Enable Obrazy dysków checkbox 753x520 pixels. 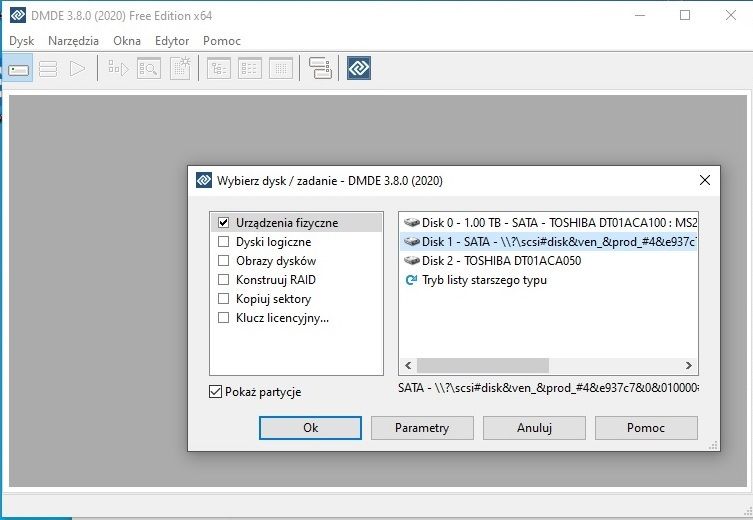tap(223, 261)
